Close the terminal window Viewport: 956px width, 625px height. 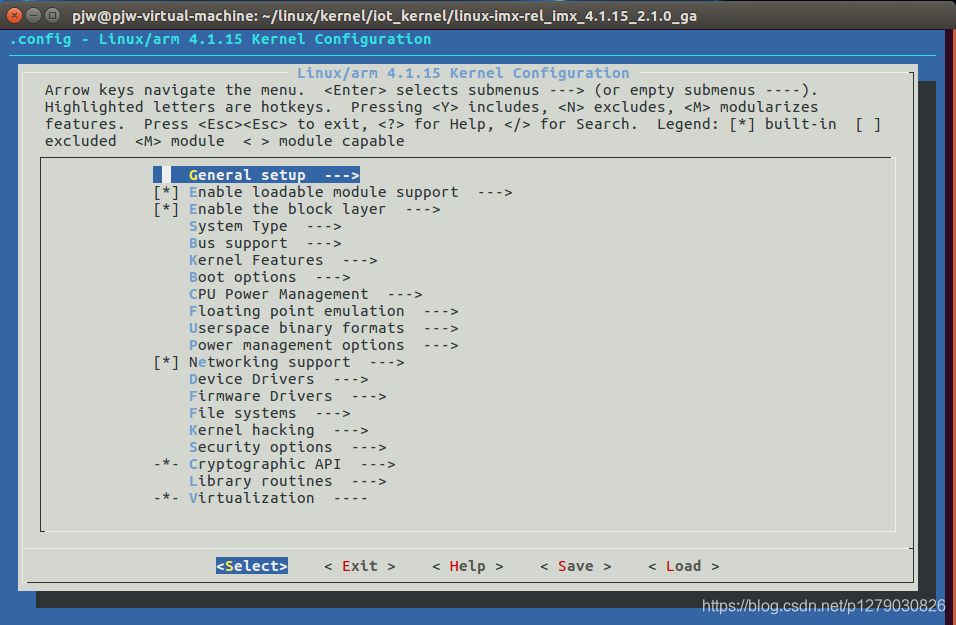pyautogui.click(x=15, y=15)
